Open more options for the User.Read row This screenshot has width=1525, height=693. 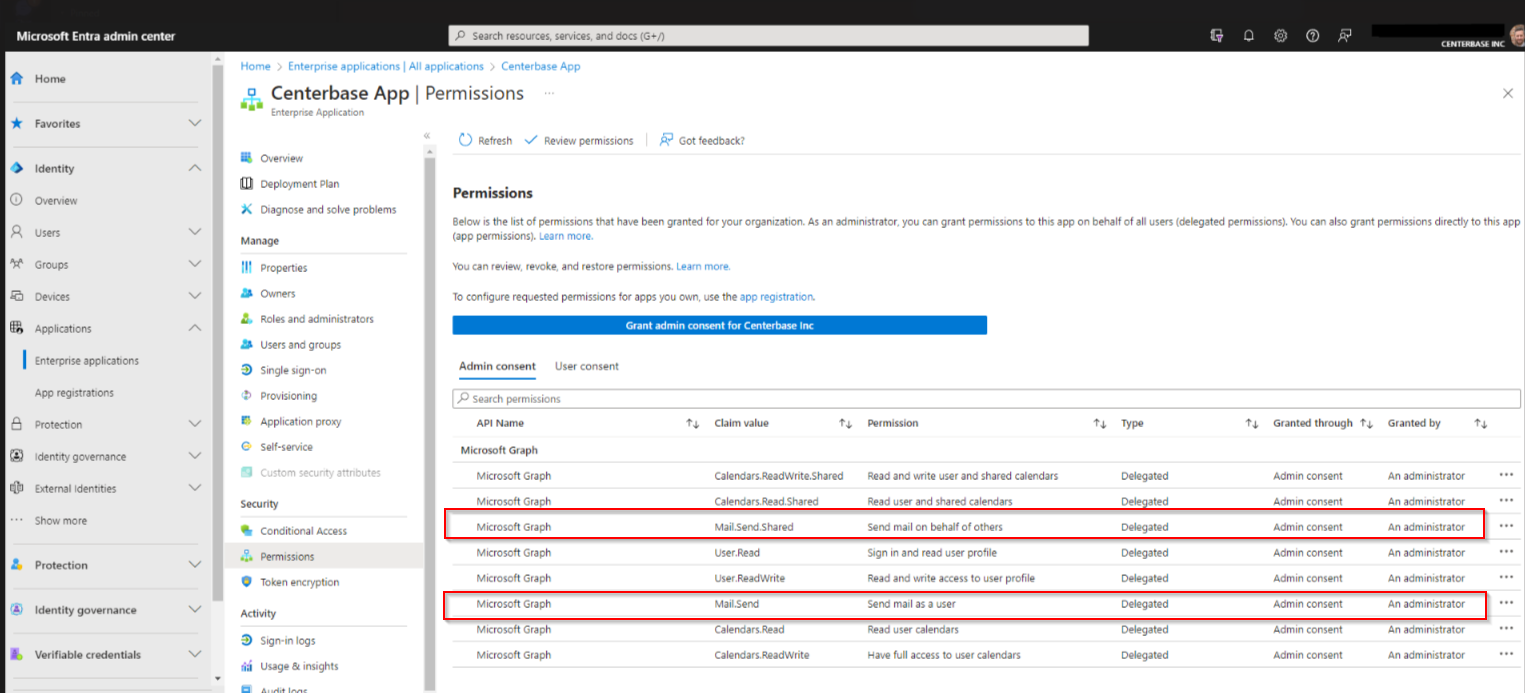1506,552
